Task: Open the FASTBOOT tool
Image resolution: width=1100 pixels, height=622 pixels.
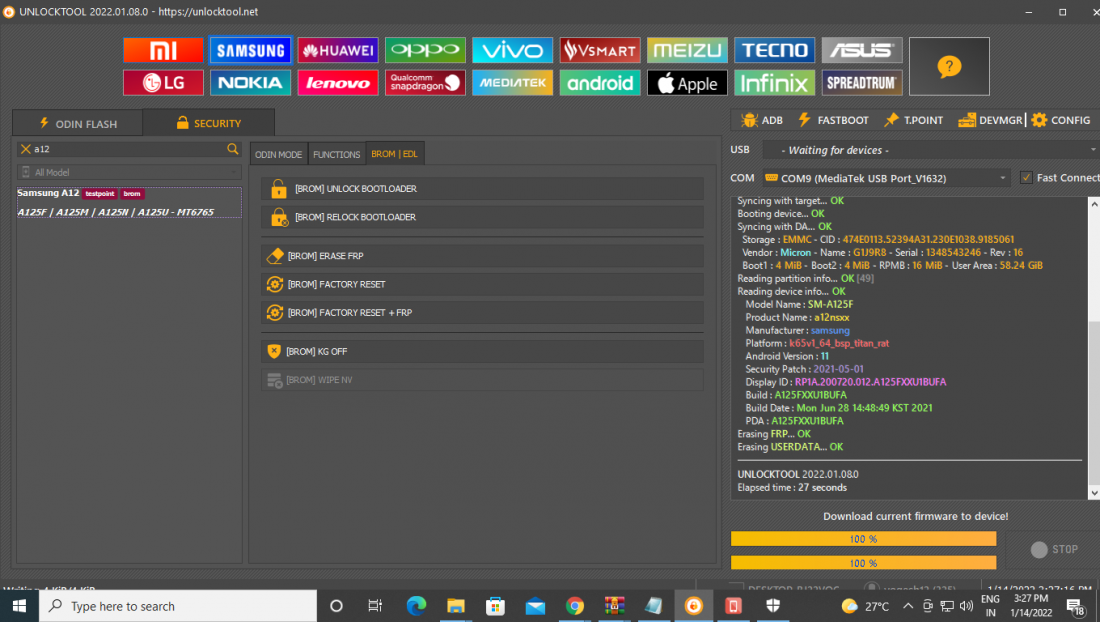Action: (x=833, y=120)
